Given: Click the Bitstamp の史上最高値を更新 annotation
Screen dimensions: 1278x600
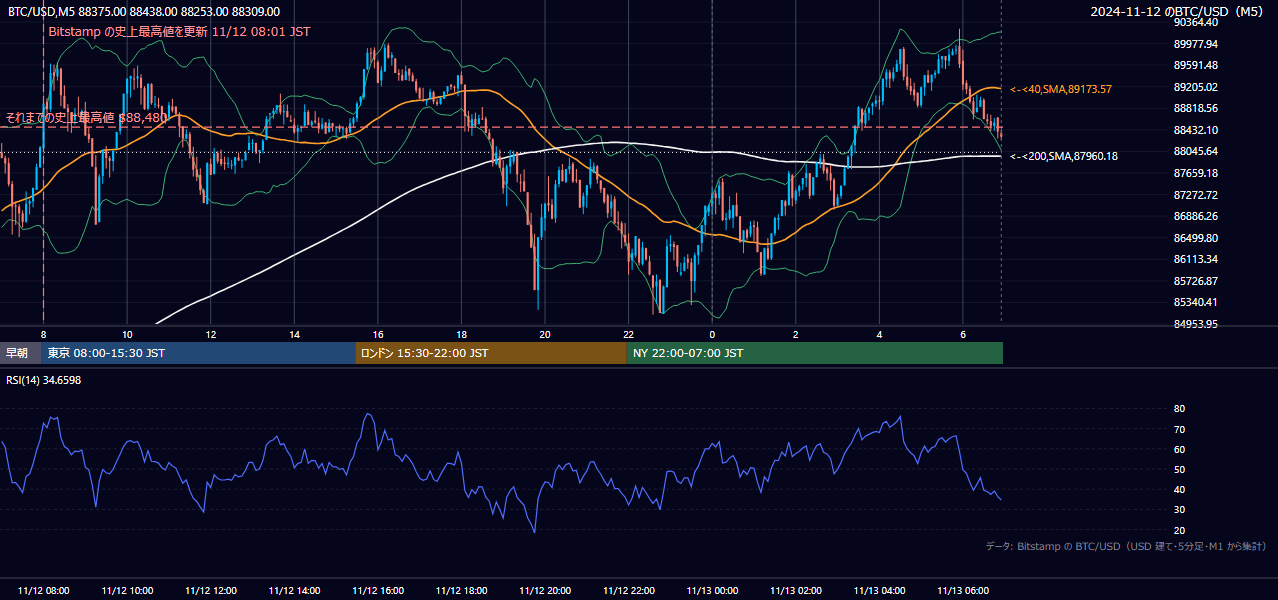Looking at the screenshot, I should 179,32.
